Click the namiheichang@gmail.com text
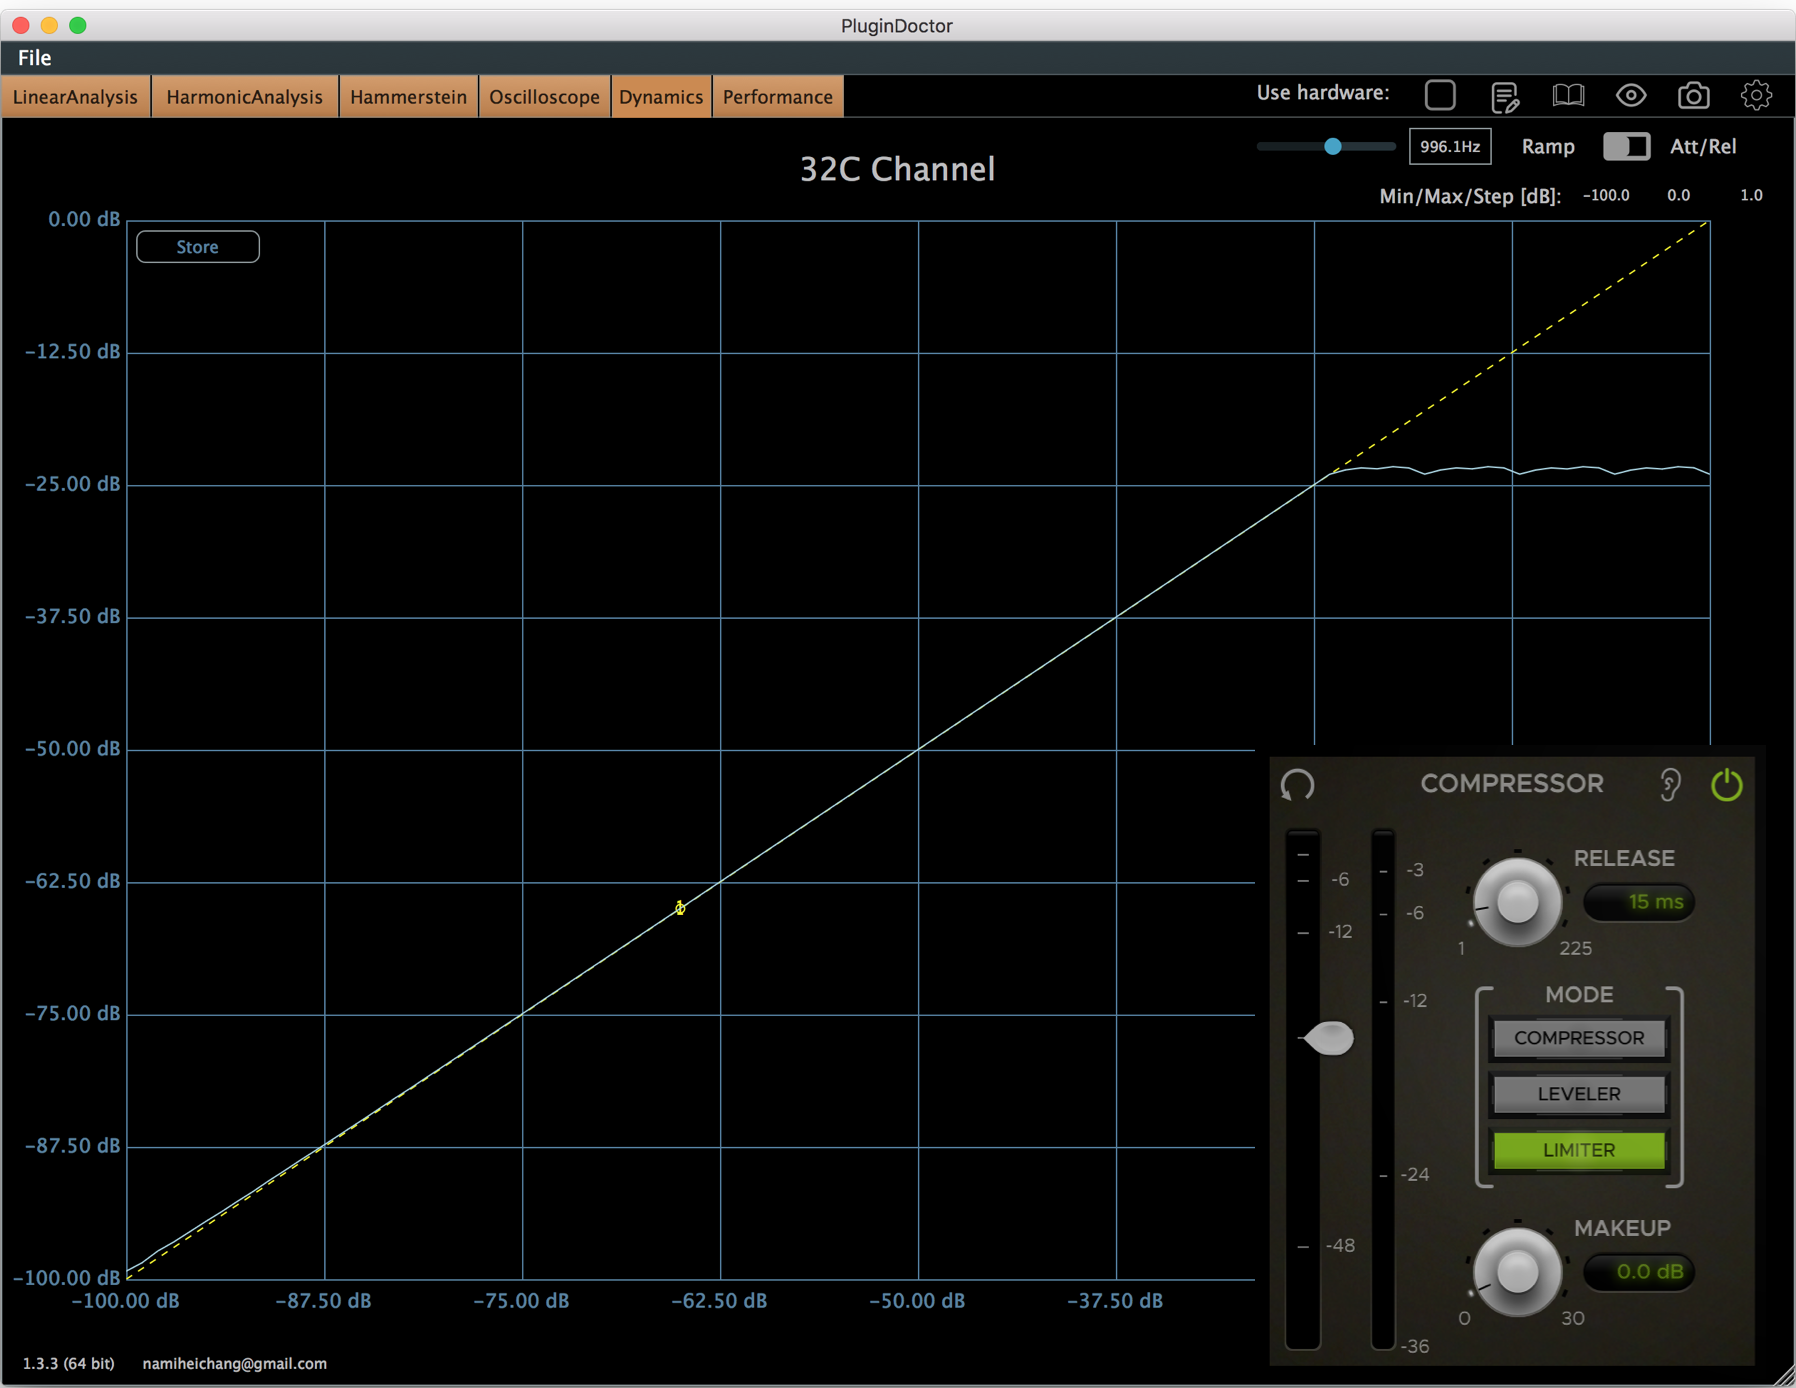 pyautogui.click(x=235, y=1363)
